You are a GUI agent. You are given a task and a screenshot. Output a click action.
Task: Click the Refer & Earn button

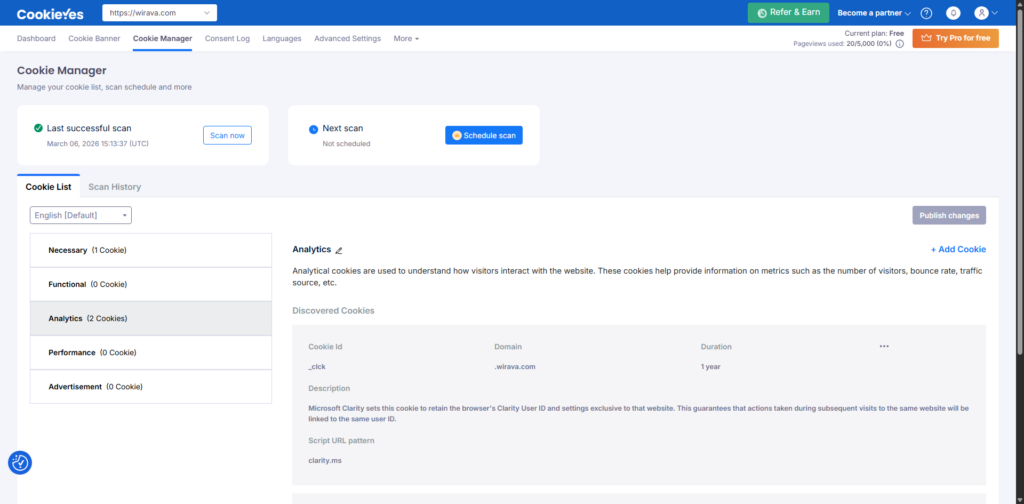tap(788, 12)
